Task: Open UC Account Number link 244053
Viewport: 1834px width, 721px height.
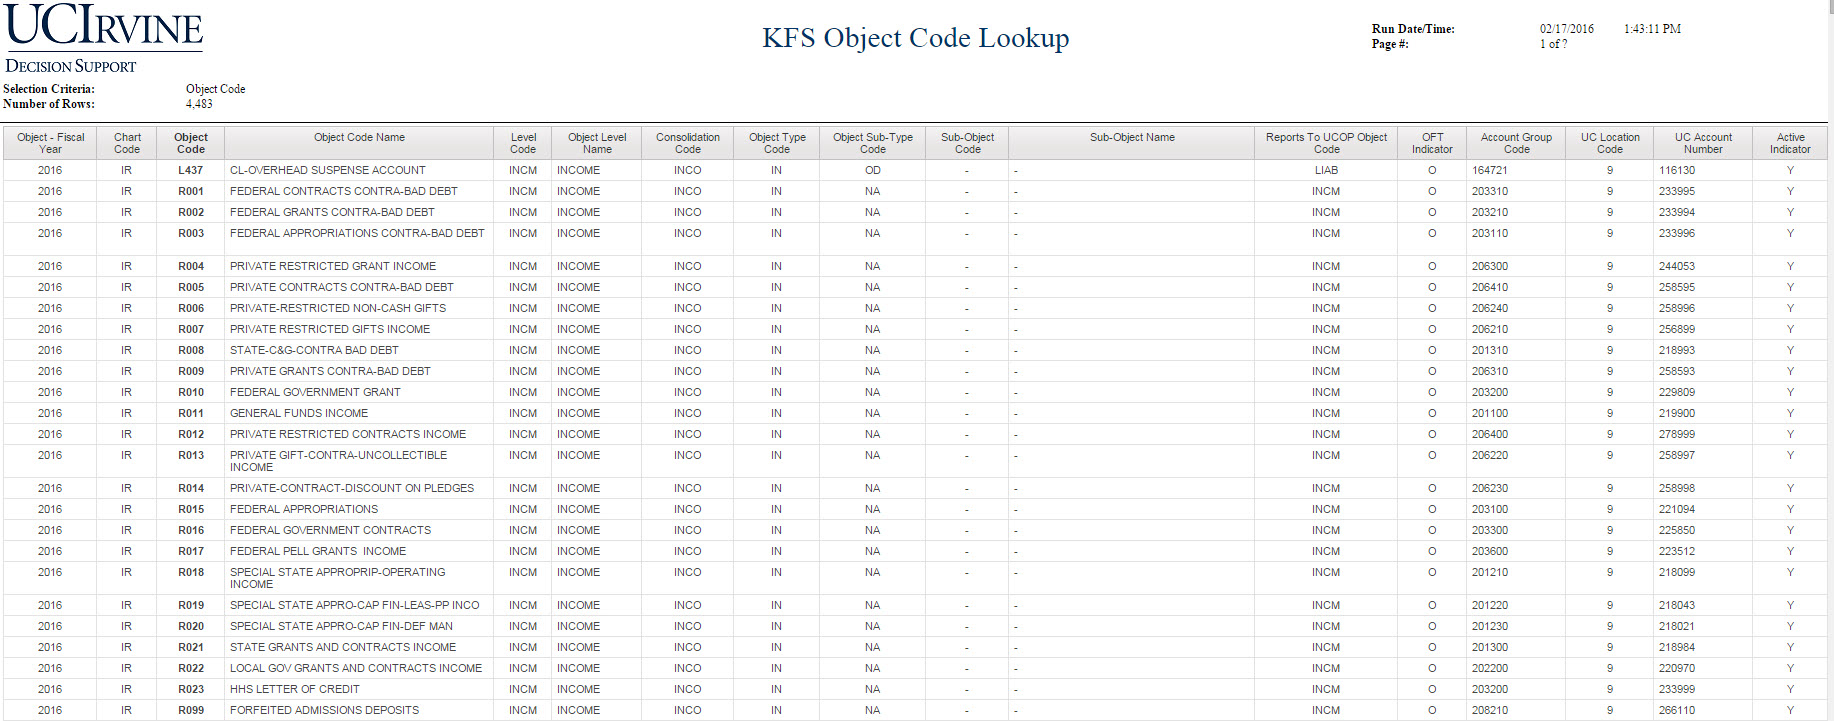Action: [1677, 266]
